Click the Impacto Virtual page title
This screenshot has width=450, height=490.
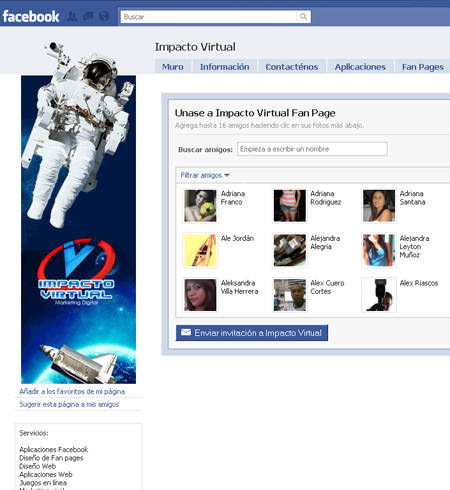(195, 47)
